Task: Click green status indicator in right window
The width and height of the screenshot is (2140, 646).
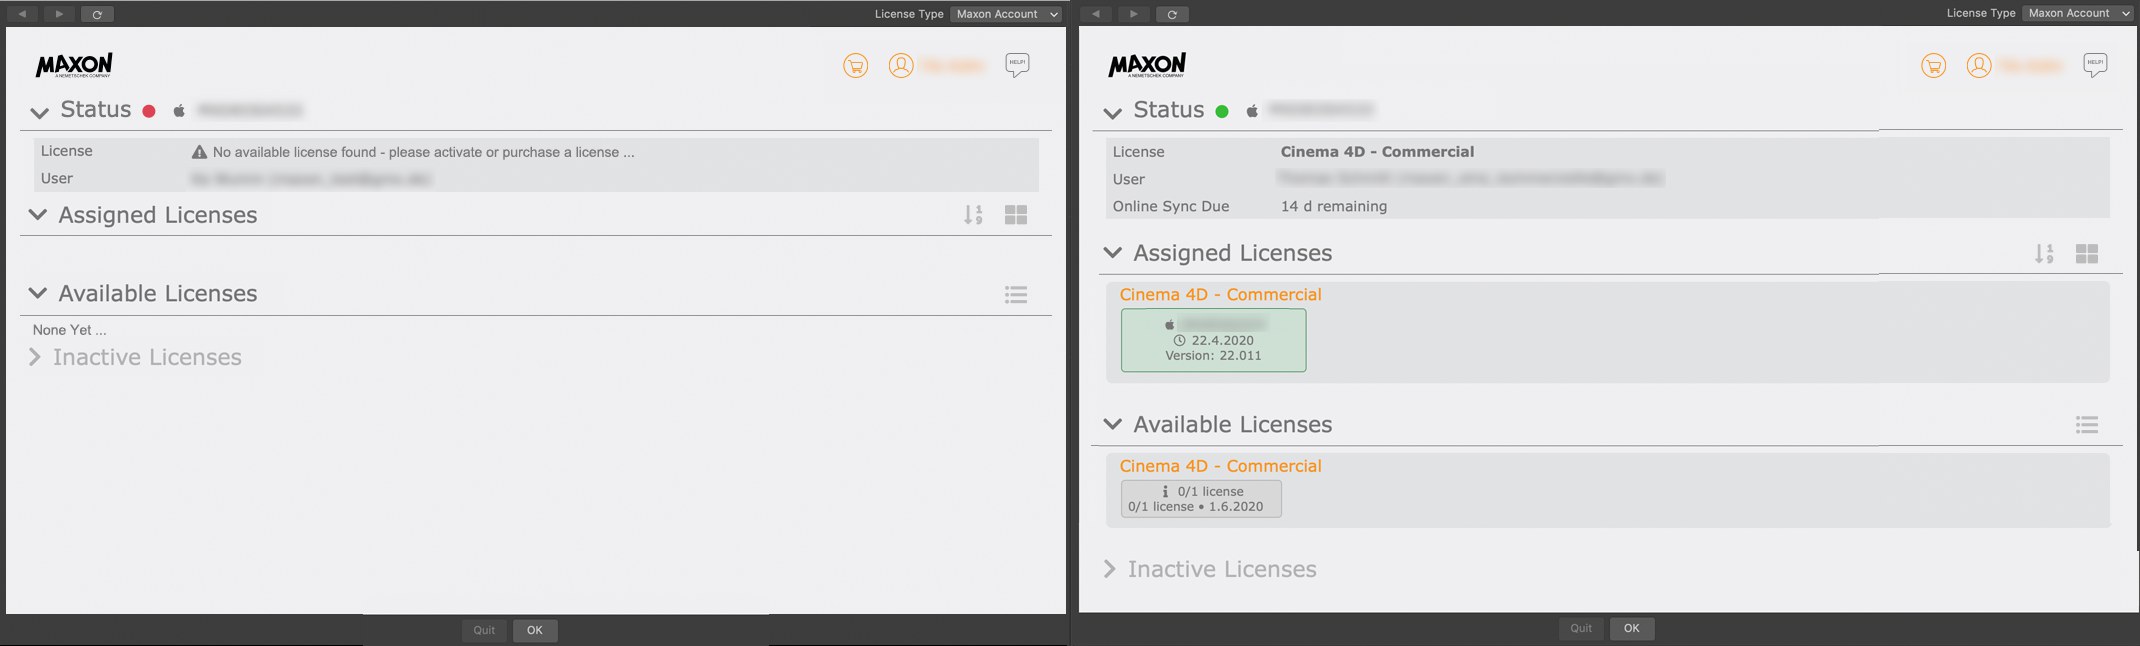Action: coord(1222,111)
